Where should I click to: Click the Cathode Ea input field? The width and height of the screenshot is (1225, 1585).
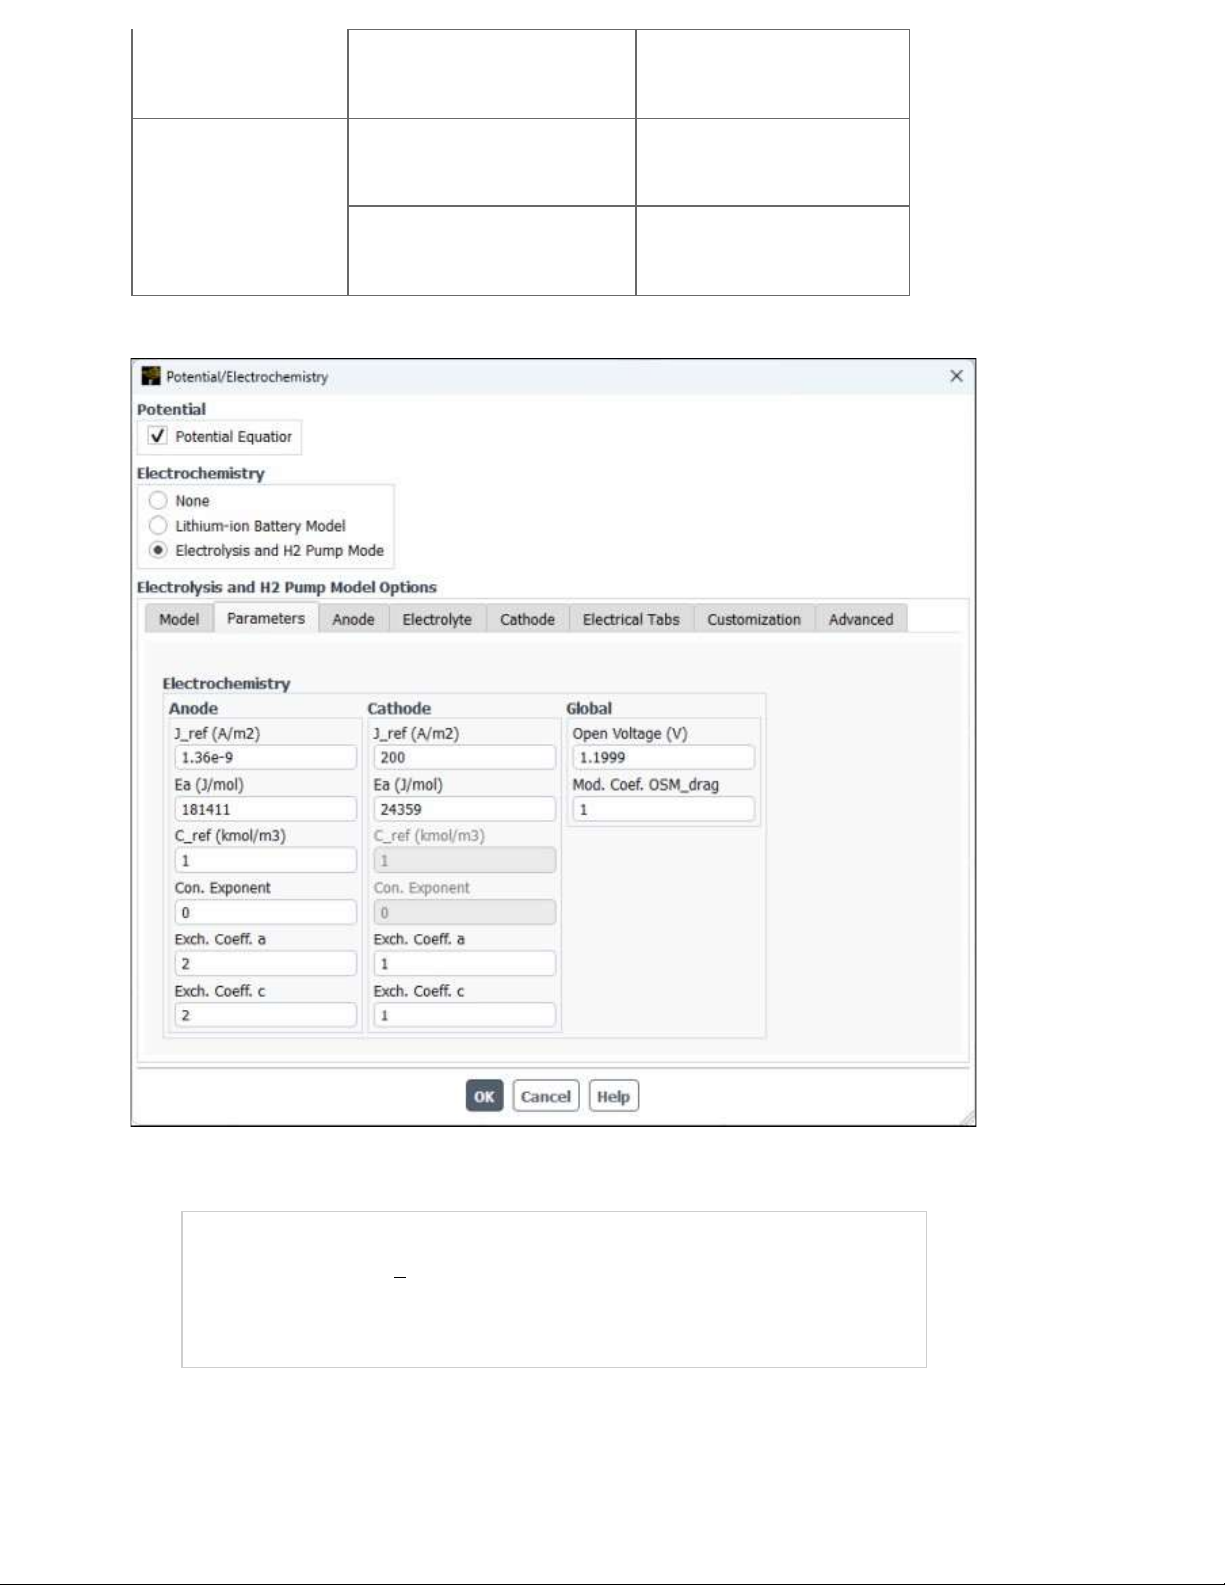pyautogui.click(x=464, y=809)
